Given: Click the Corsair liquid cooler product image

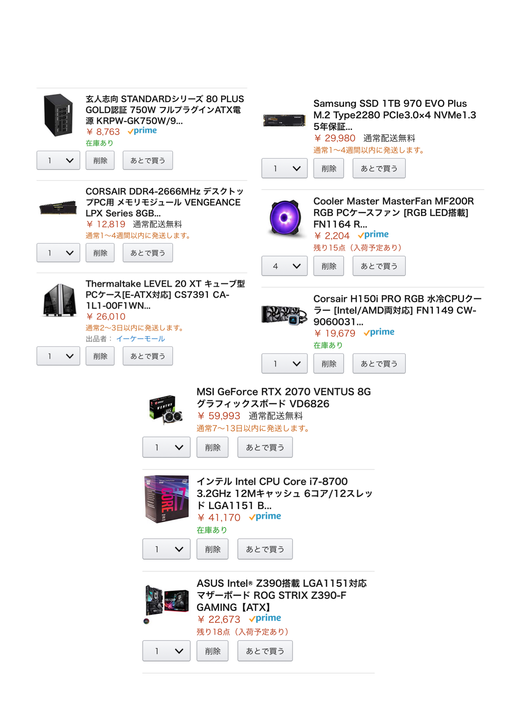Looking at the screenshot, I should tap(283, 314).
